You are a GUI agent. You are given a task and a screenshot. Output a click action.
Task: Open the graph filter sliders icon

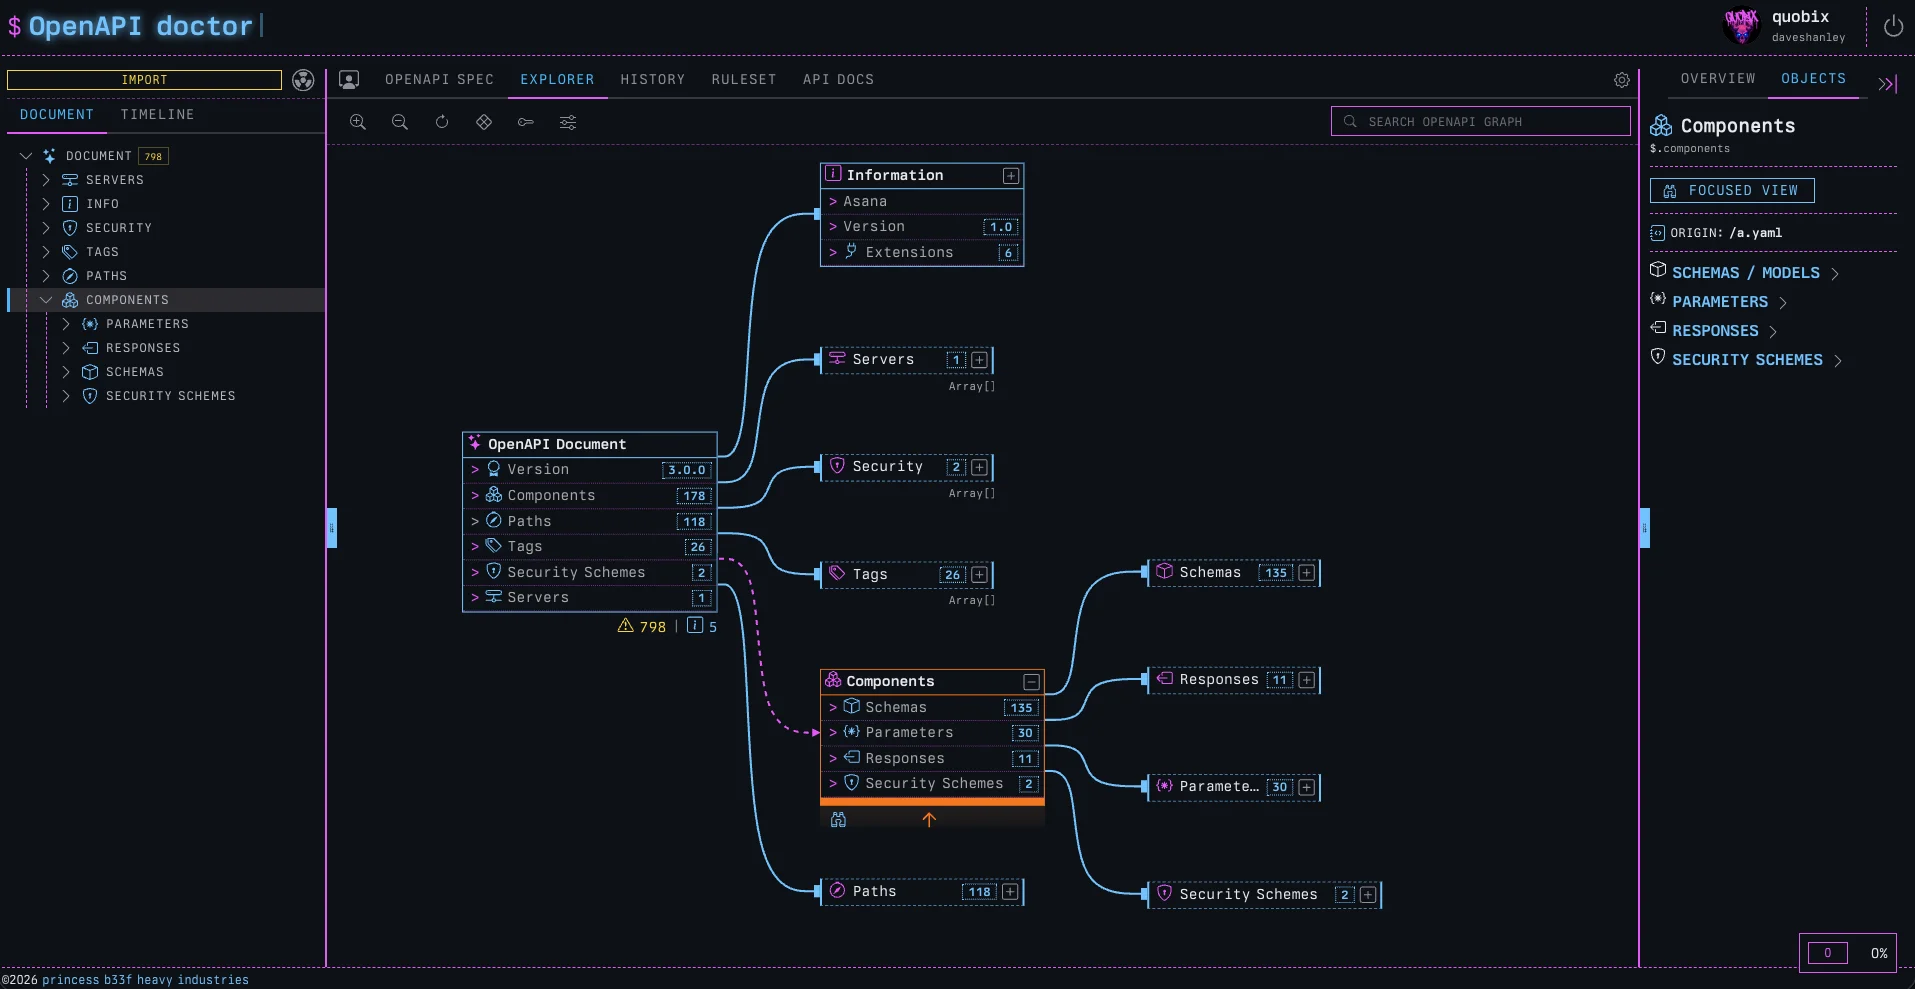click(568, 122)
